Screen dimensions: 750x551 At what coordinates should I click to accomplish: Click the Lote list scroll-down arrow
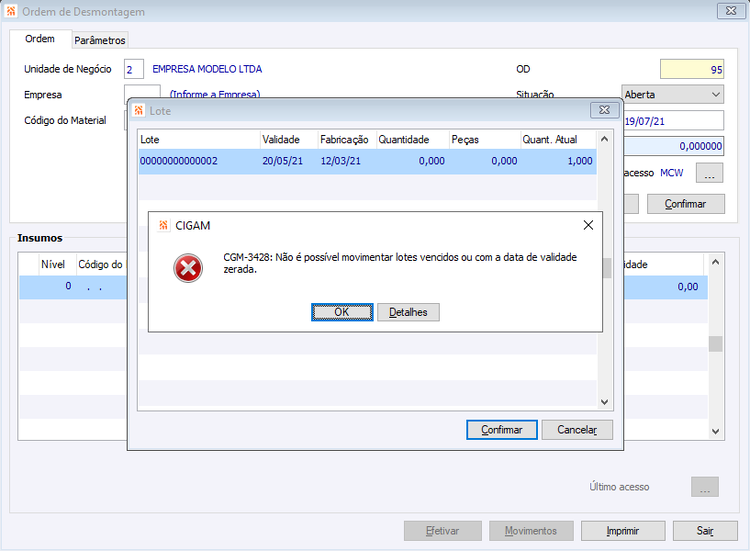[x=604, y=402]
